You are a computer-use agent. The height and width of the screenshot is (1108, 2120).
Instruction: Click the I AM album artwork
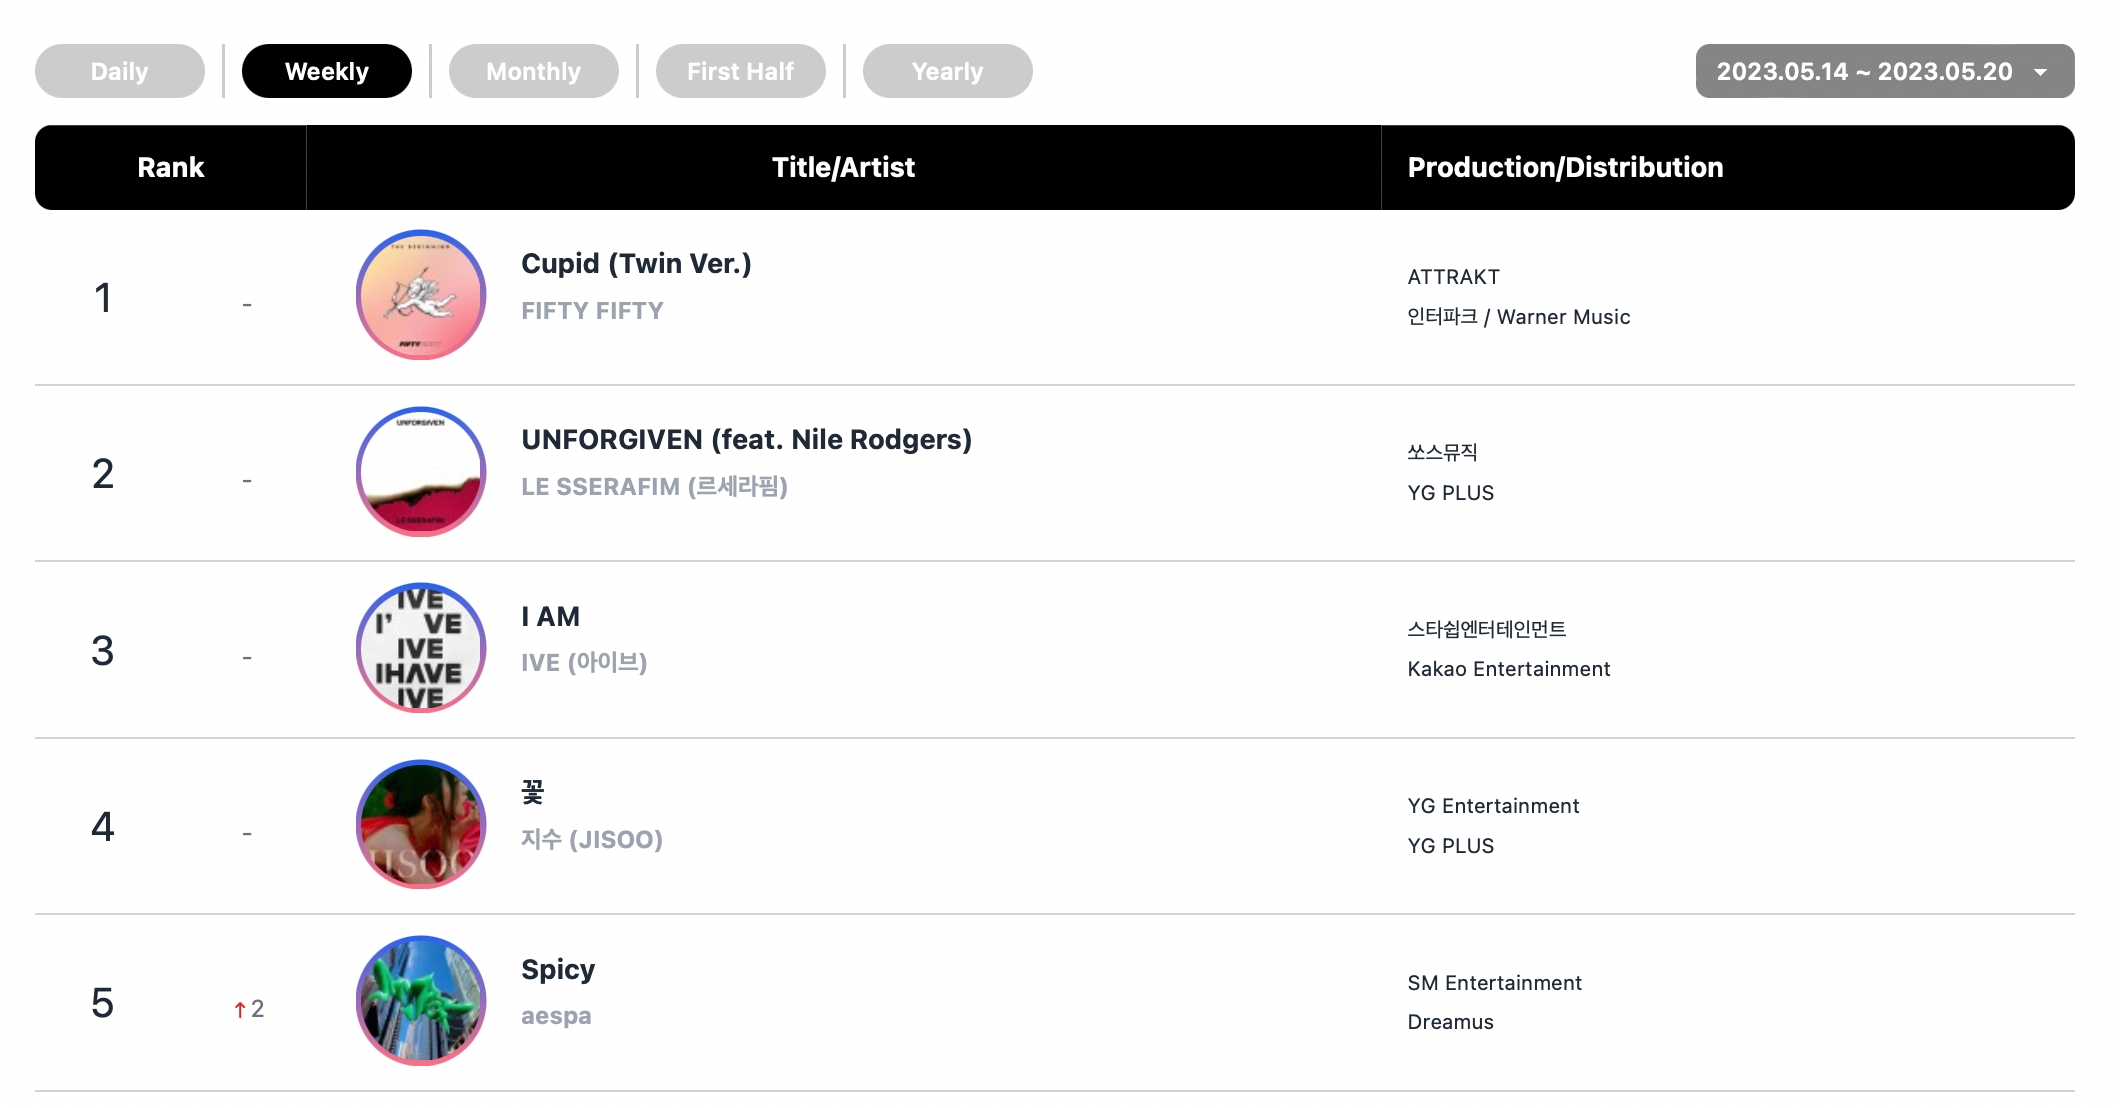pos(421,648)
